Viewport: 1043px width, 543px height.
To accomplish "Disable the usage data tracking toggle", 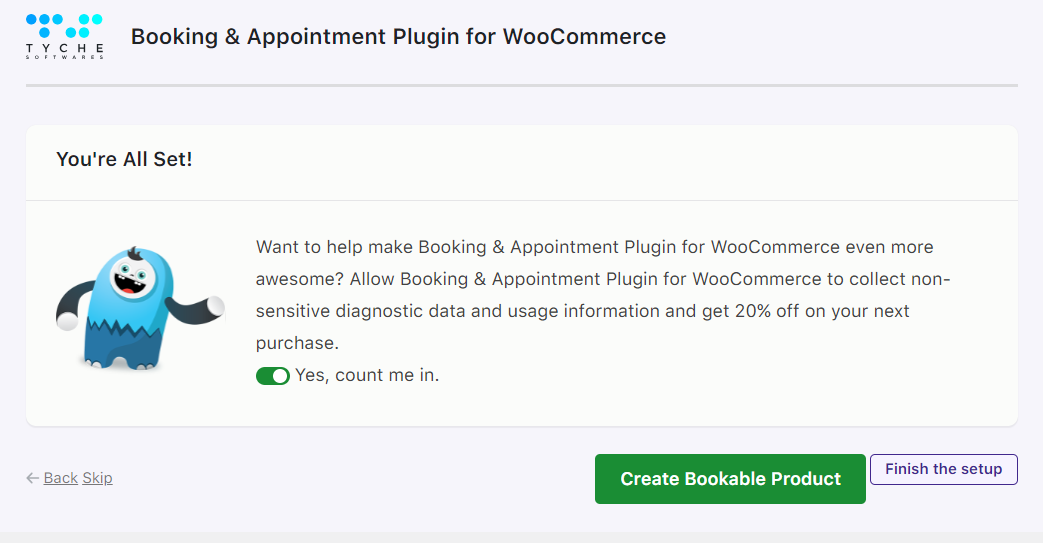I will coord(273,376).
